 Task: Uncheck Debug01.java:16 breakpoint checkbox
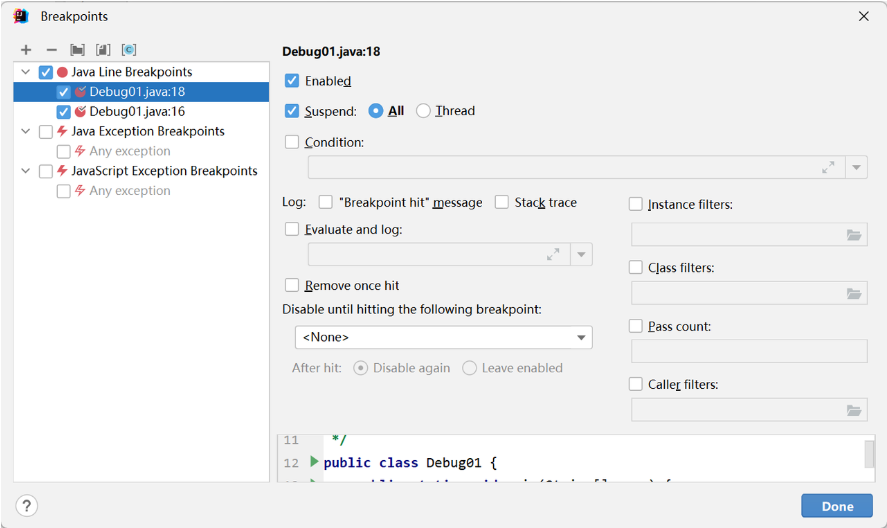coord(63,112)
